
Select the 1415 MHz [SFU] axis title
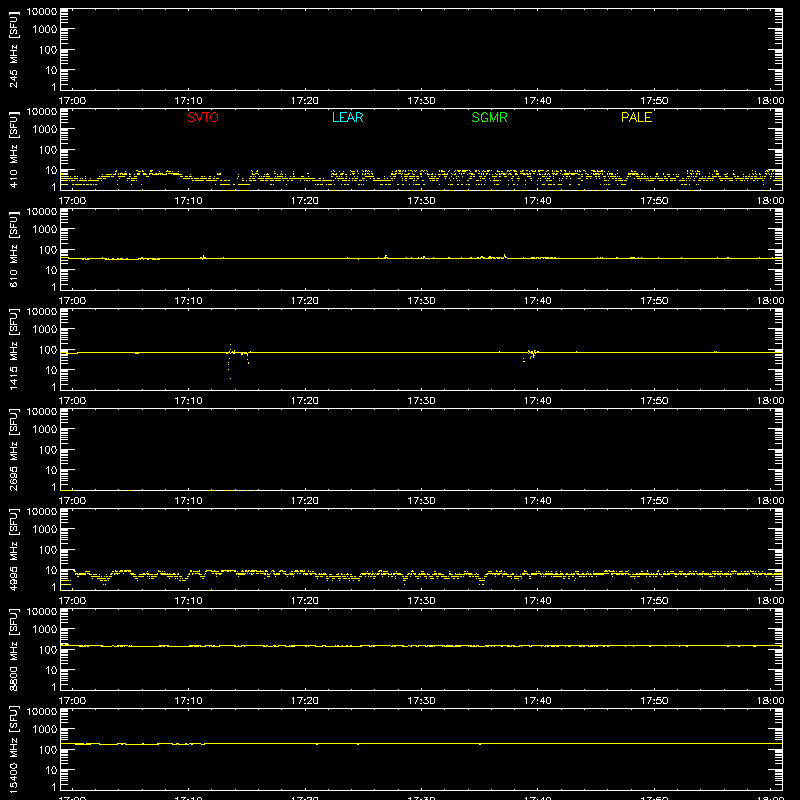14,349
